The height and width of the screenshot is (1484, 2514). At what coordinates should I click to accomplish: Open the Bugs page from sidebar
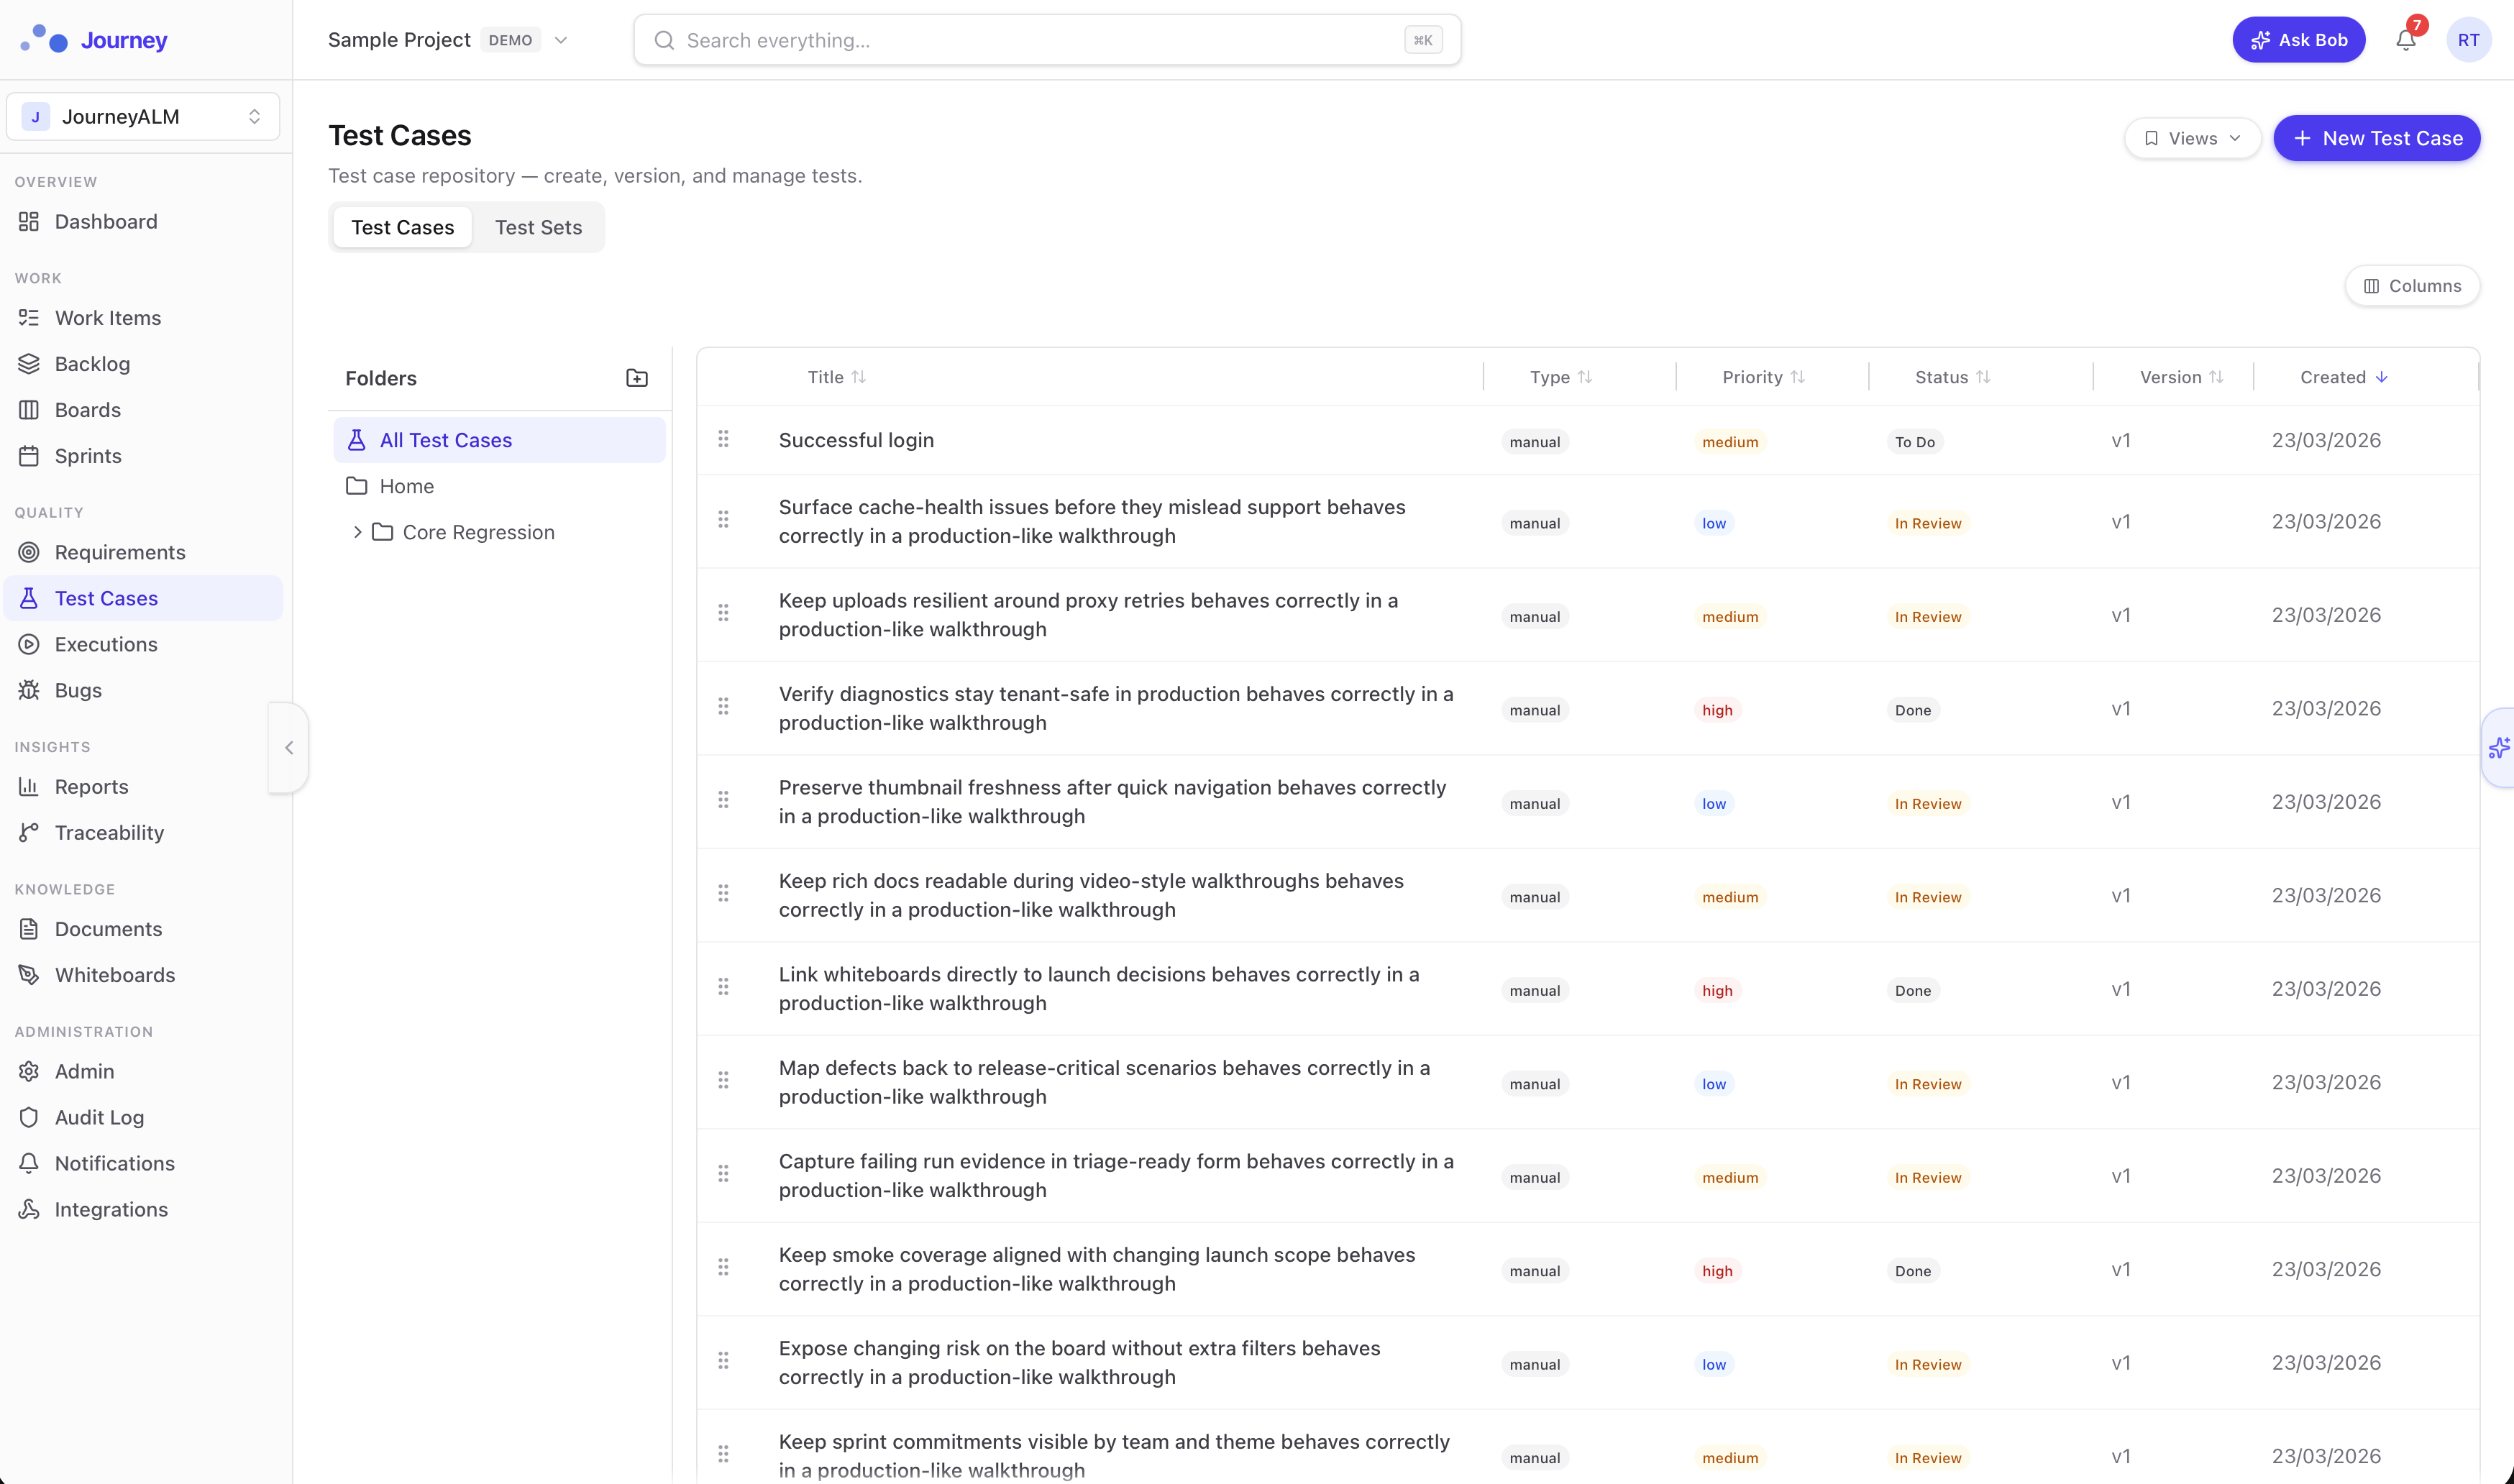pyautogui.click(x=78, y=690)
